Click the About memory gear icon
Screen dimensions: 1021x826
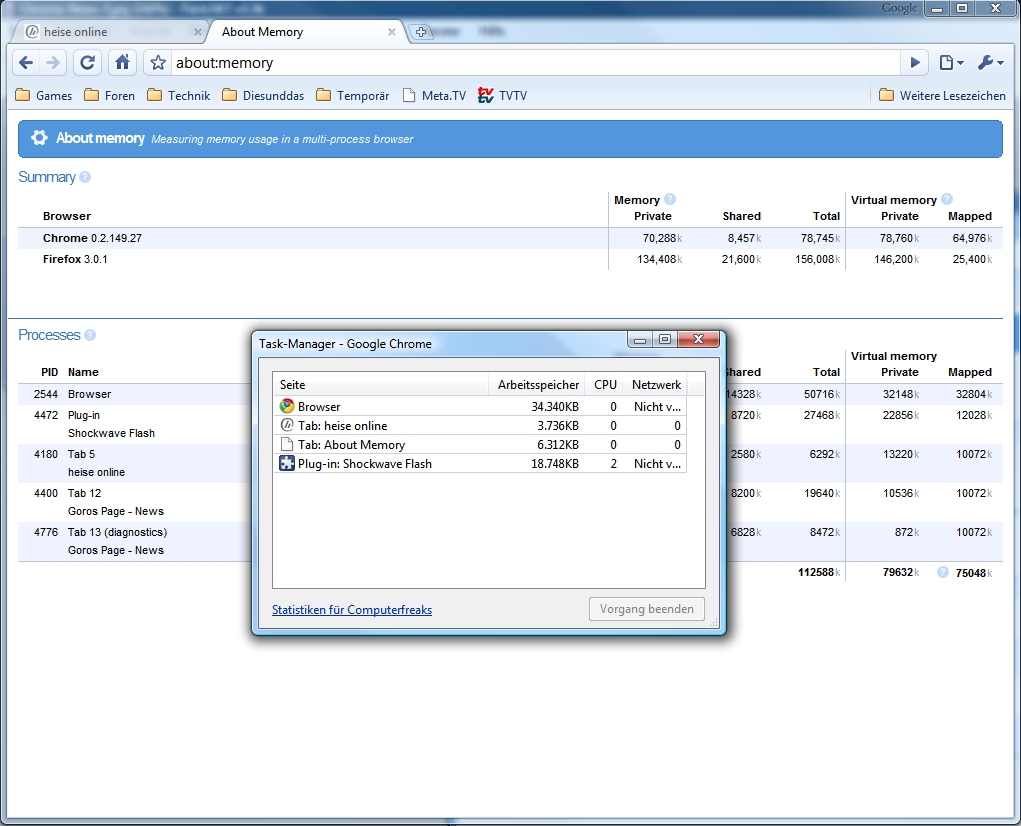(39, 137)
